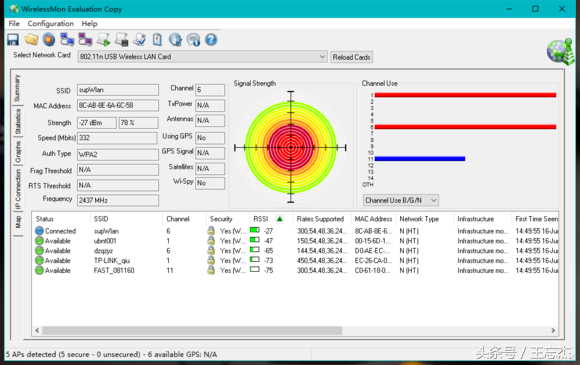The width and height of the screenshot is (580, 365).
Task: Click the green RSSI sort arrow
Action: coord(280,219)
